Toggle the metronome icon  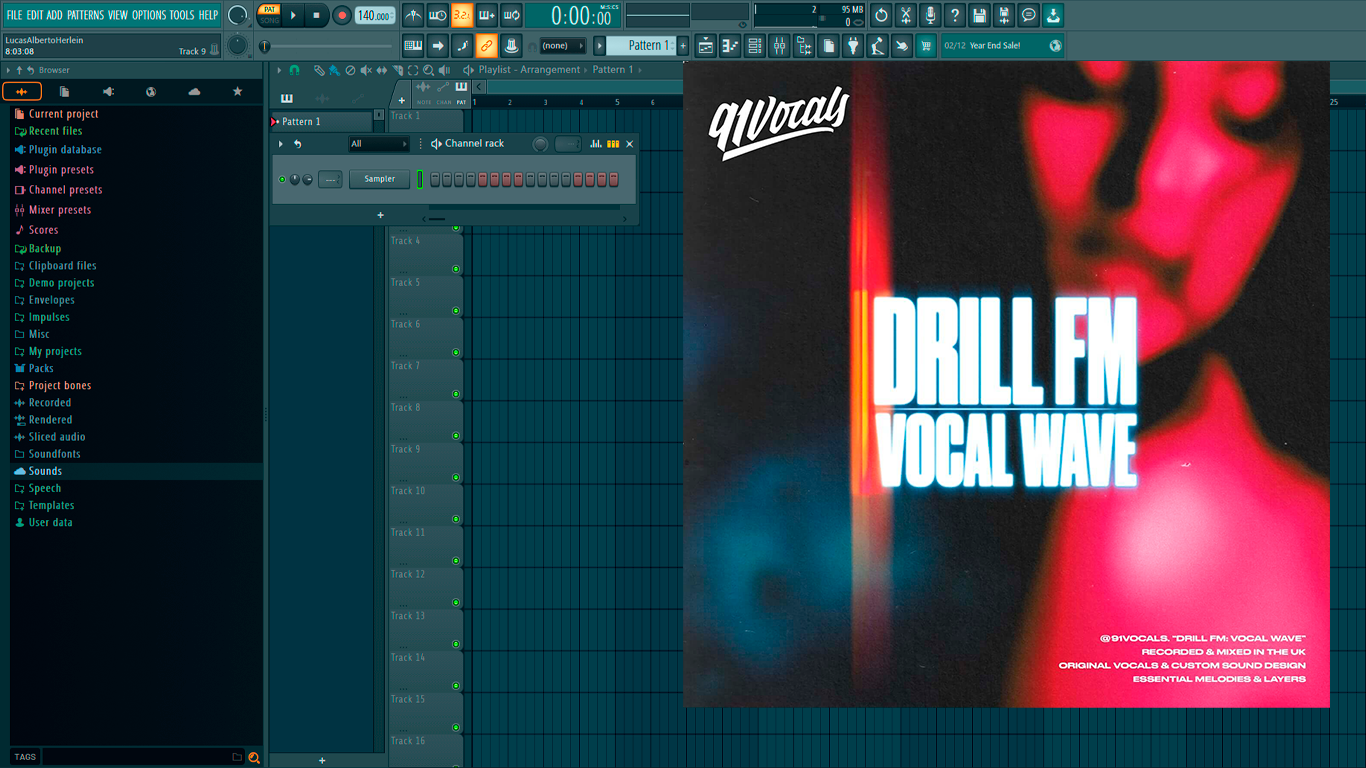coord(413,15)
